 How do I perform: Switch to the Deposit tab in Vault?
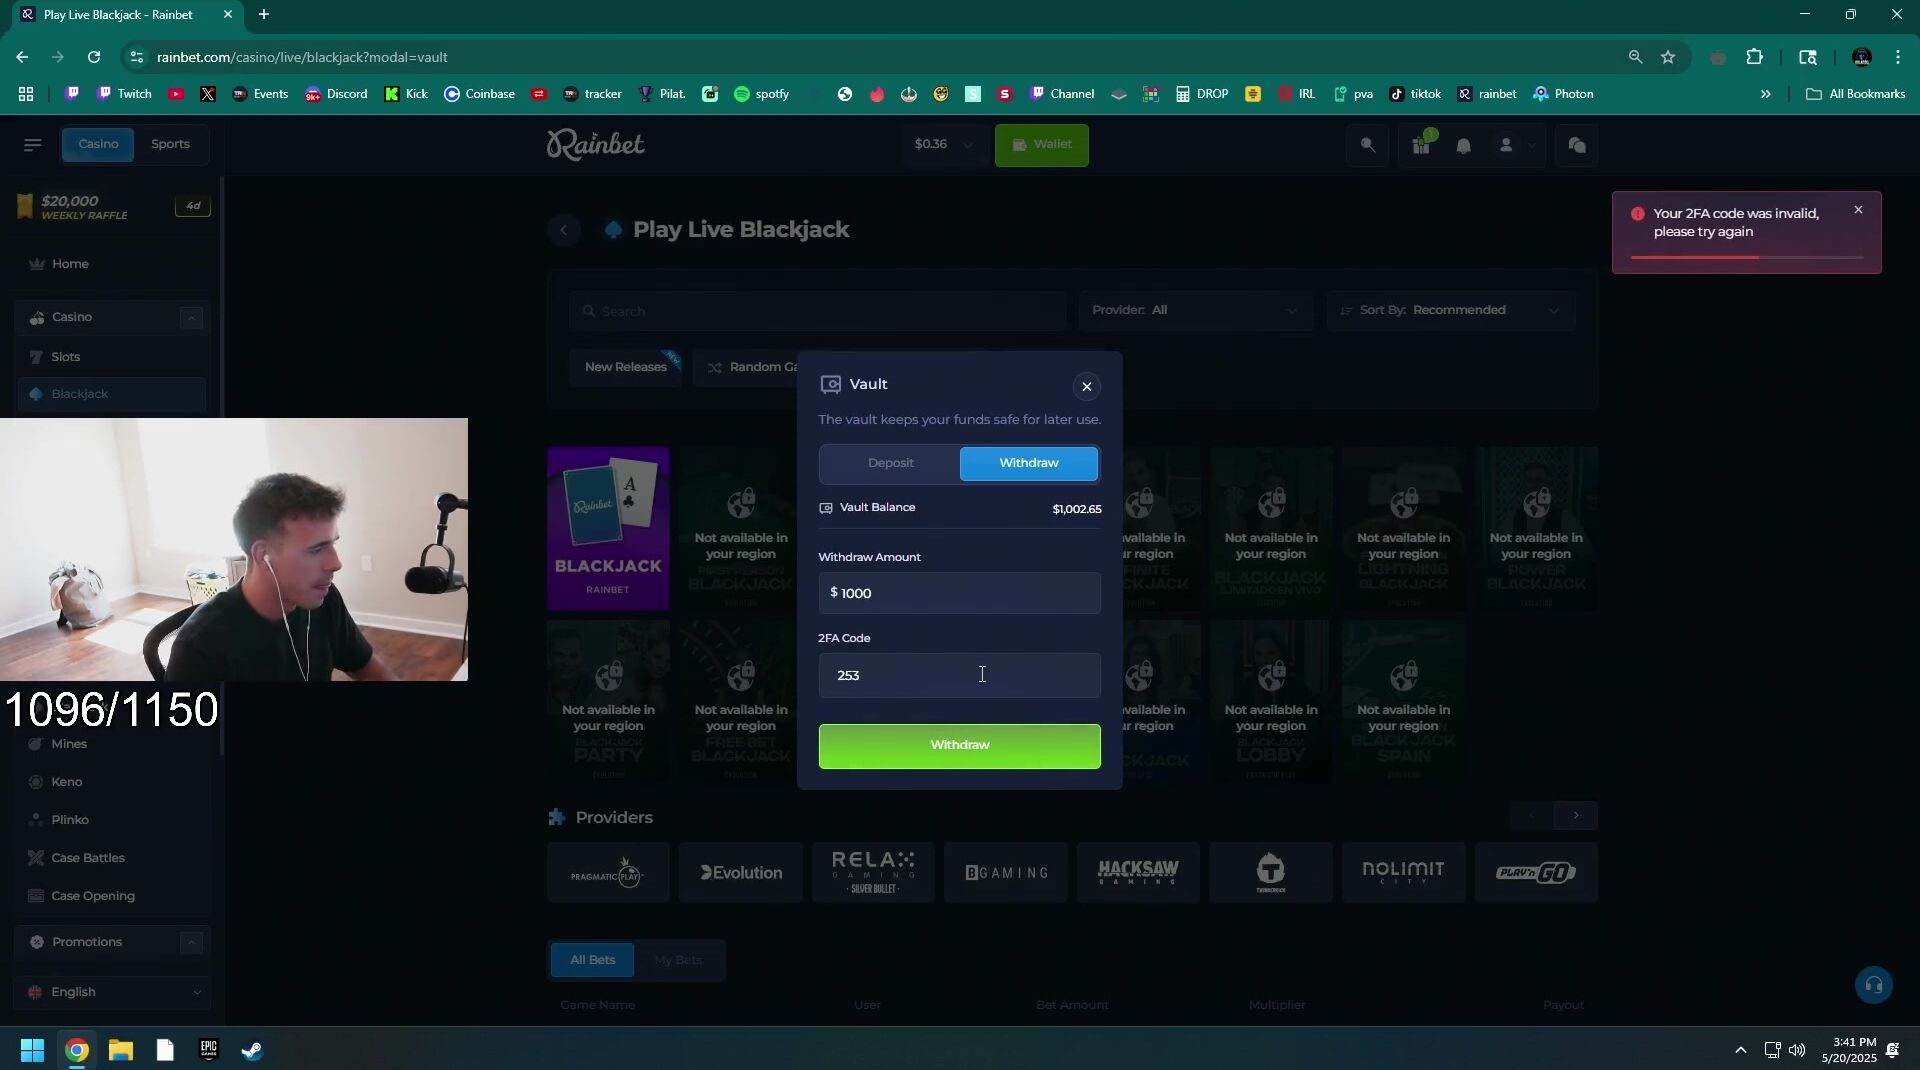(x=890, y=463)
